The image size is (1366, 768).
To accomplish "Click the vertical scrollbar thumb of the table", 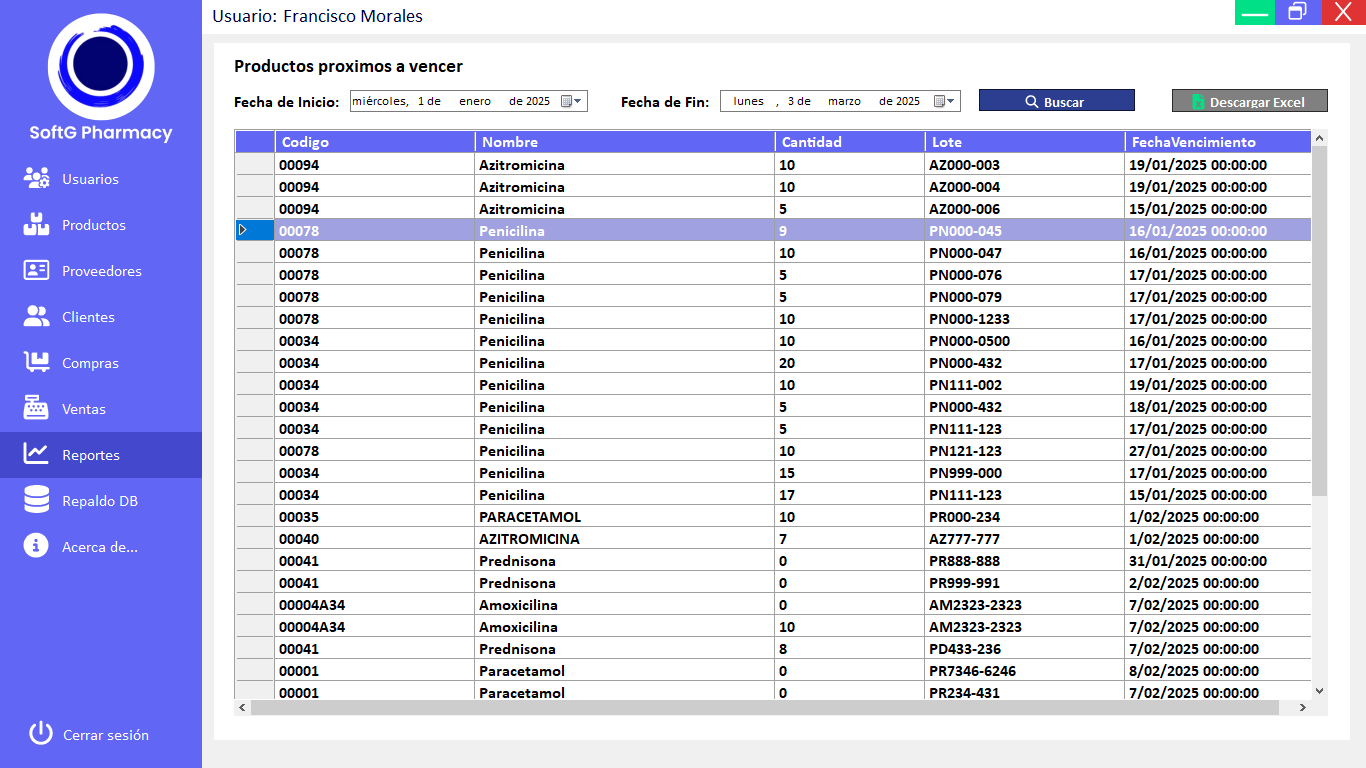I will (x=1319, y=320).
